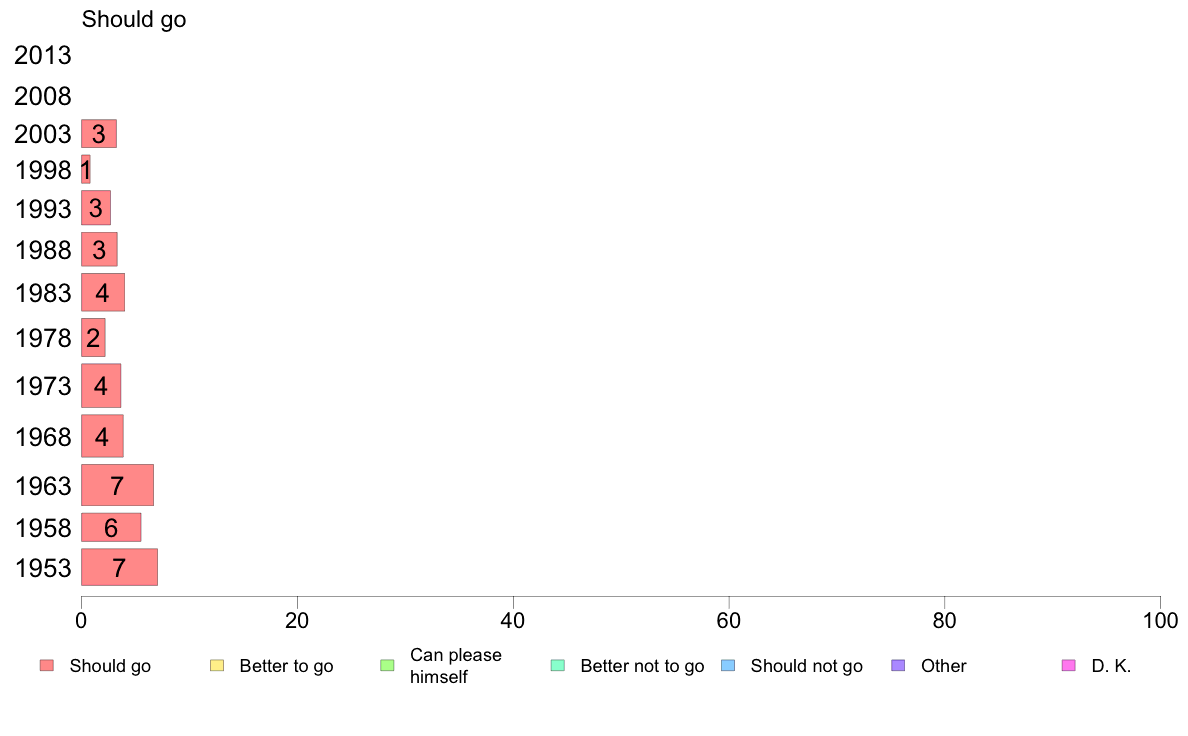Viewport: 1188px width, 736px height.
Task: Click the 2008 year axis label
Action: [x=42, y=96]
